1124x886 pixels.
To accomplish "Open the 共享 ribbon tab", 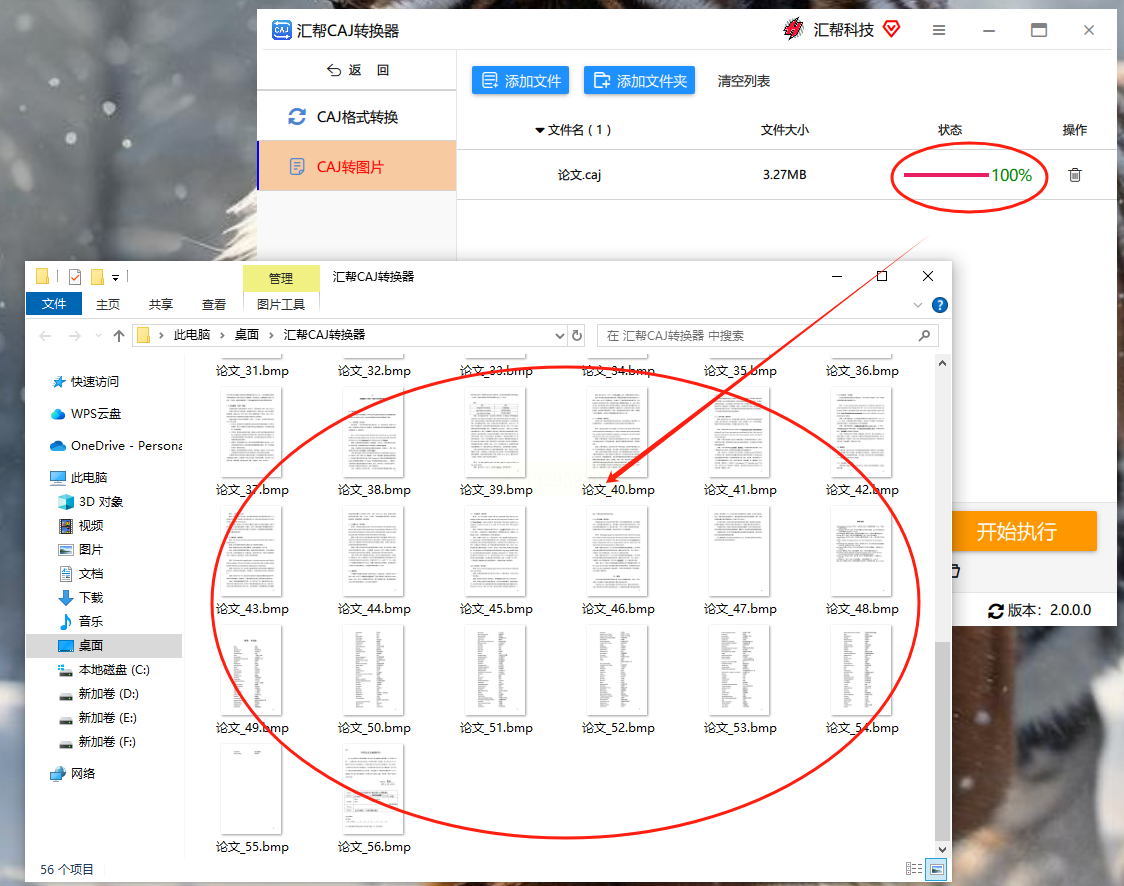I will [161, 305].
